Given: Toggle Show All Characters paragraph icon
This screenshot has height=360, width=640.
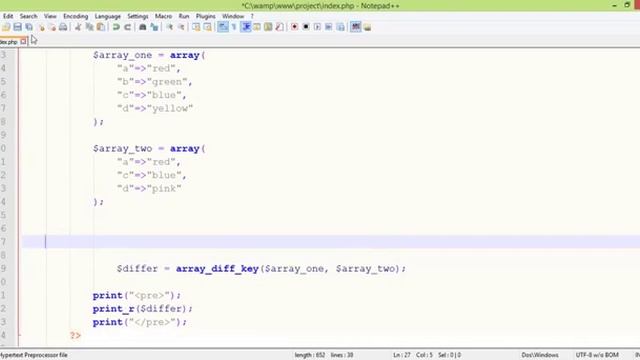Looking at the screenshot, I should [234, 27].
